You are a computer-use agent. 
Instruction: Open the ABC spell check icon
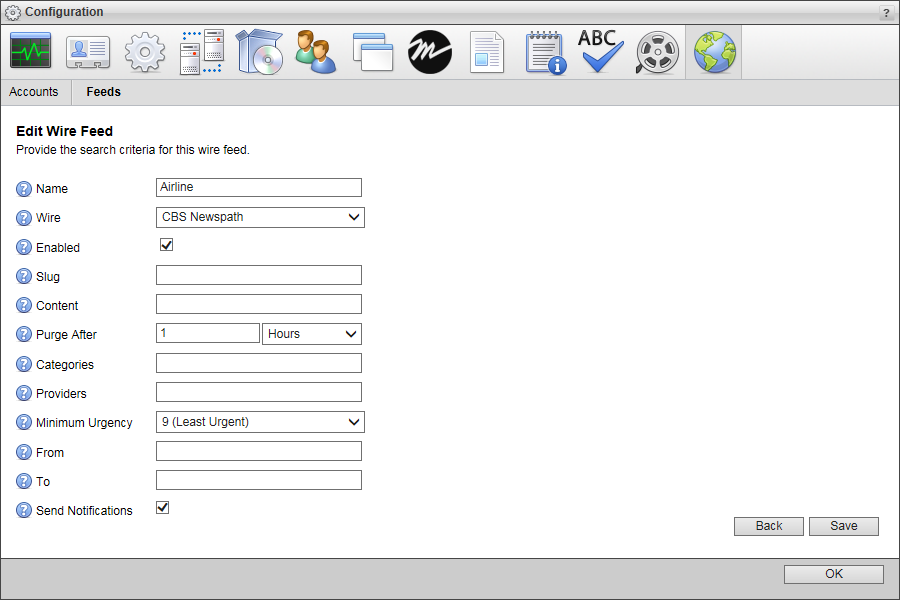coord(600,51)
